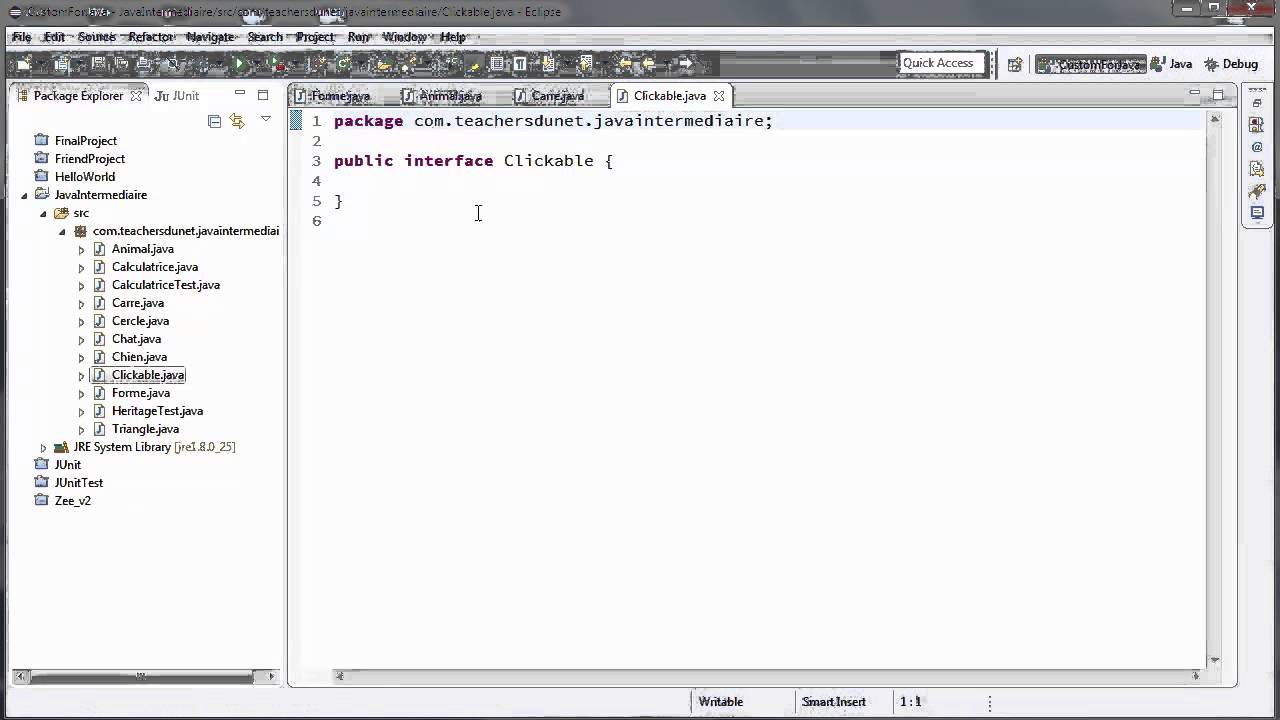Toggle block selection mode icon

coord(496,64)
